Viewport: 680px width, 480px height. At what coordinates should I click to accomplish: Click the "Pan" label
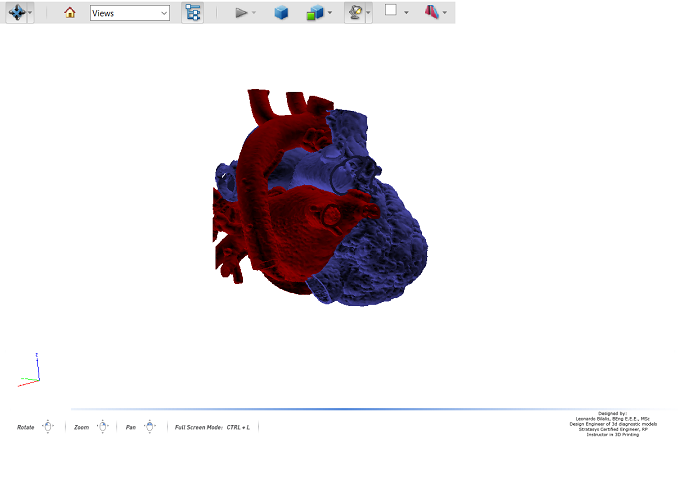click(x=131, y=428)
